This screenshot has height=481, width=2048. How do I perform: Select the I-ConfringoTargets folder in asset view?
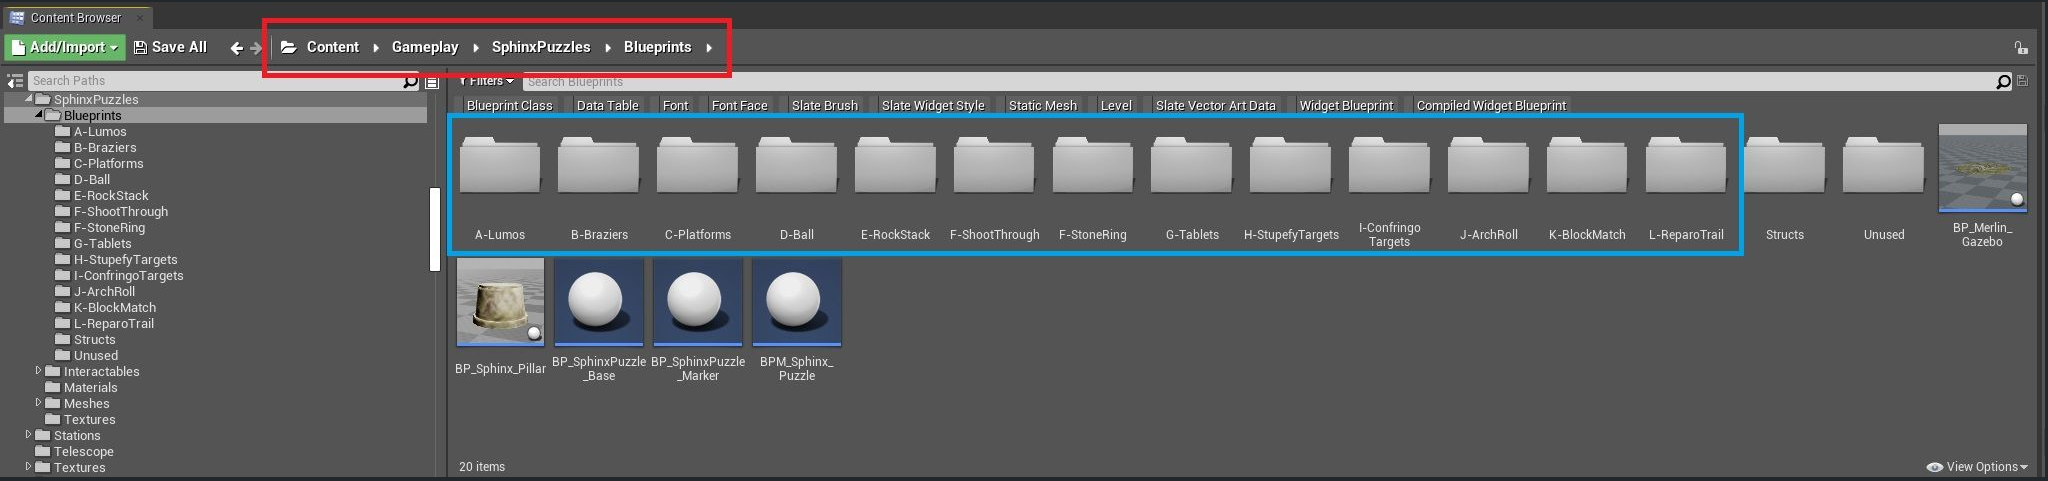coord(1389,166)
